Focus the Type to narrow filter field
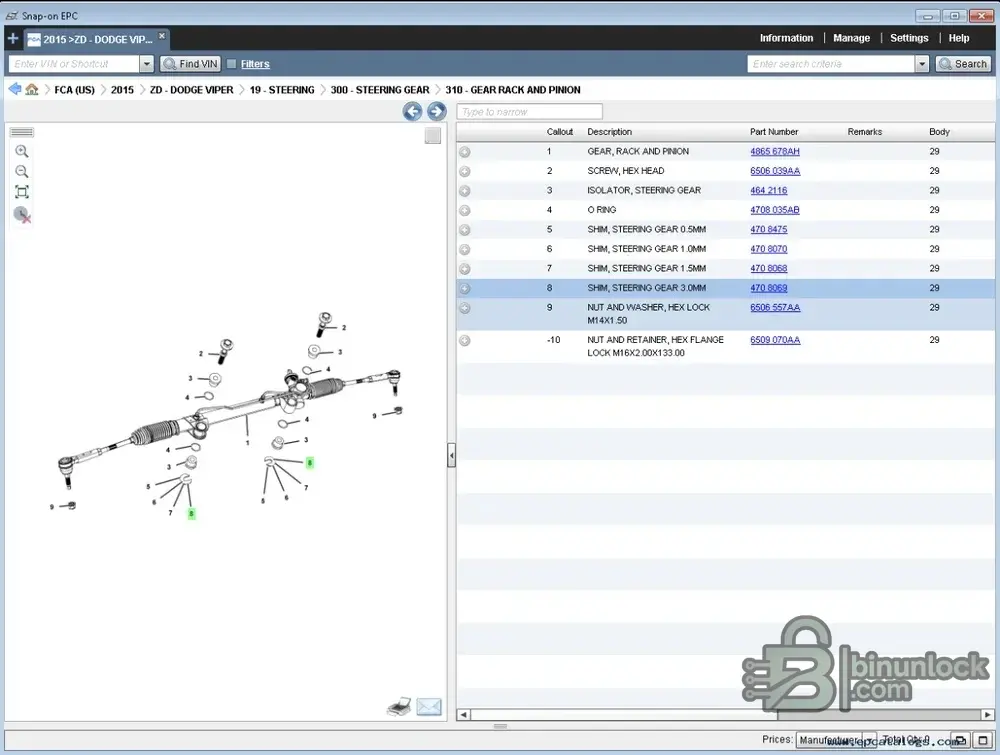This screenshot has width=1000, height=755. (x=529, y=112)
